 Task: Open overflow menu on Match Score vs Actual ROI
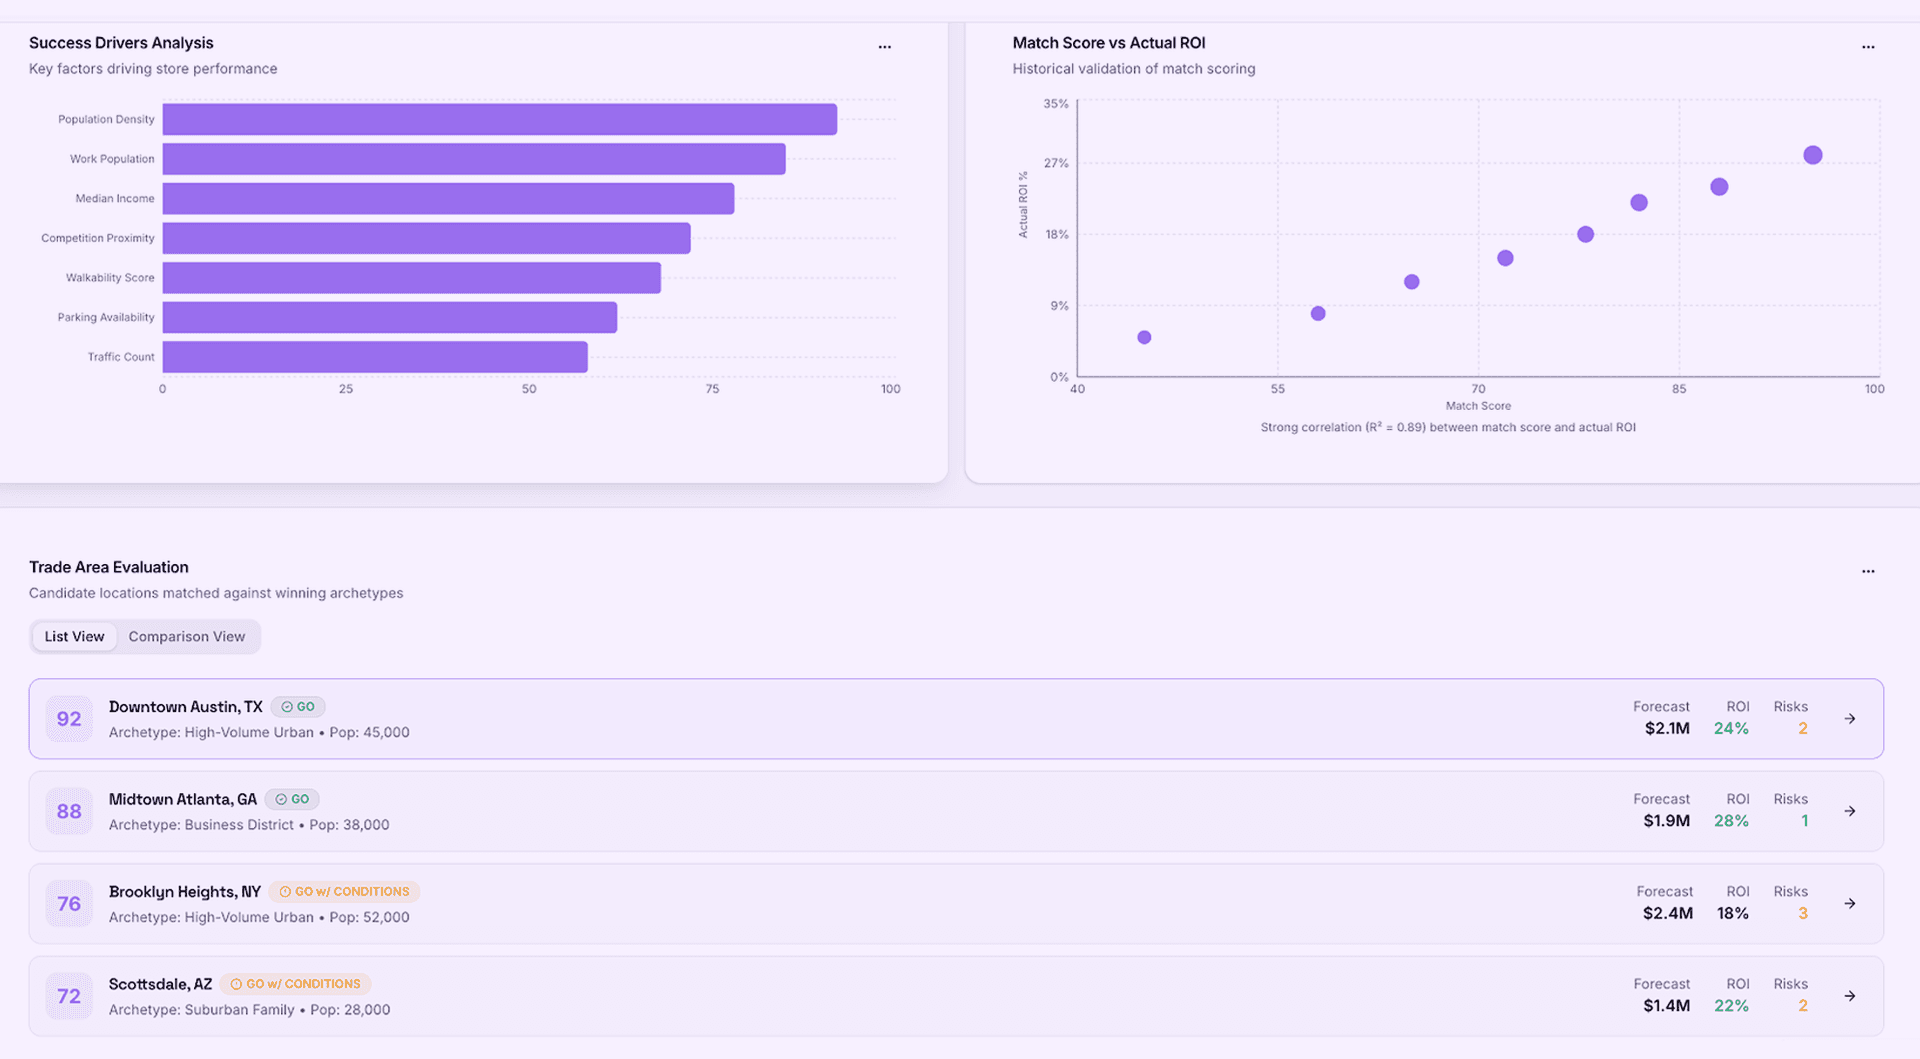click(x=1869, y=45)
